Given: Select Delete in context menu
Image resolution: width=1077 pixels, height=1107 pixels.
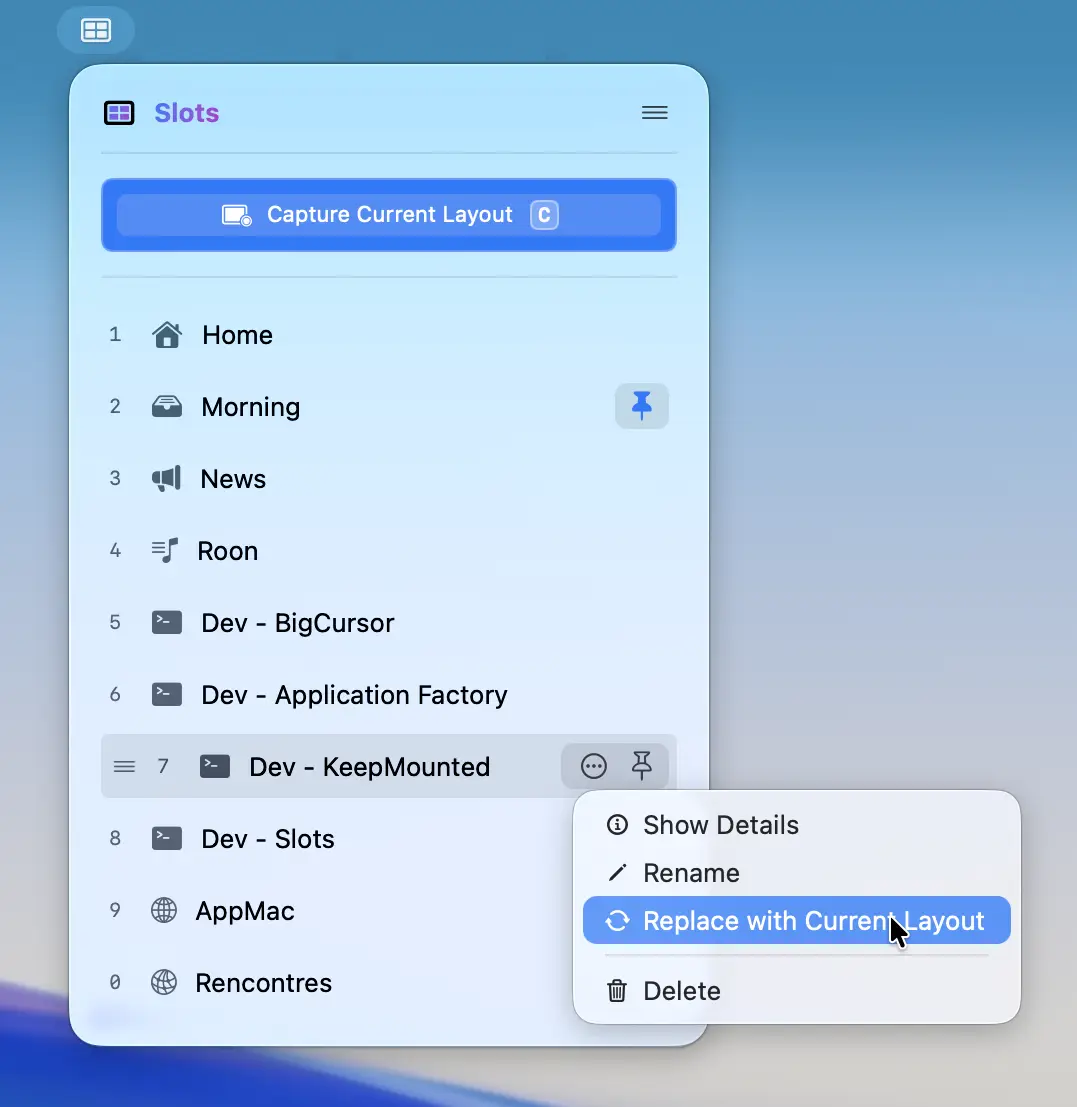Looking at the screenshot, I should coord(797,991).
